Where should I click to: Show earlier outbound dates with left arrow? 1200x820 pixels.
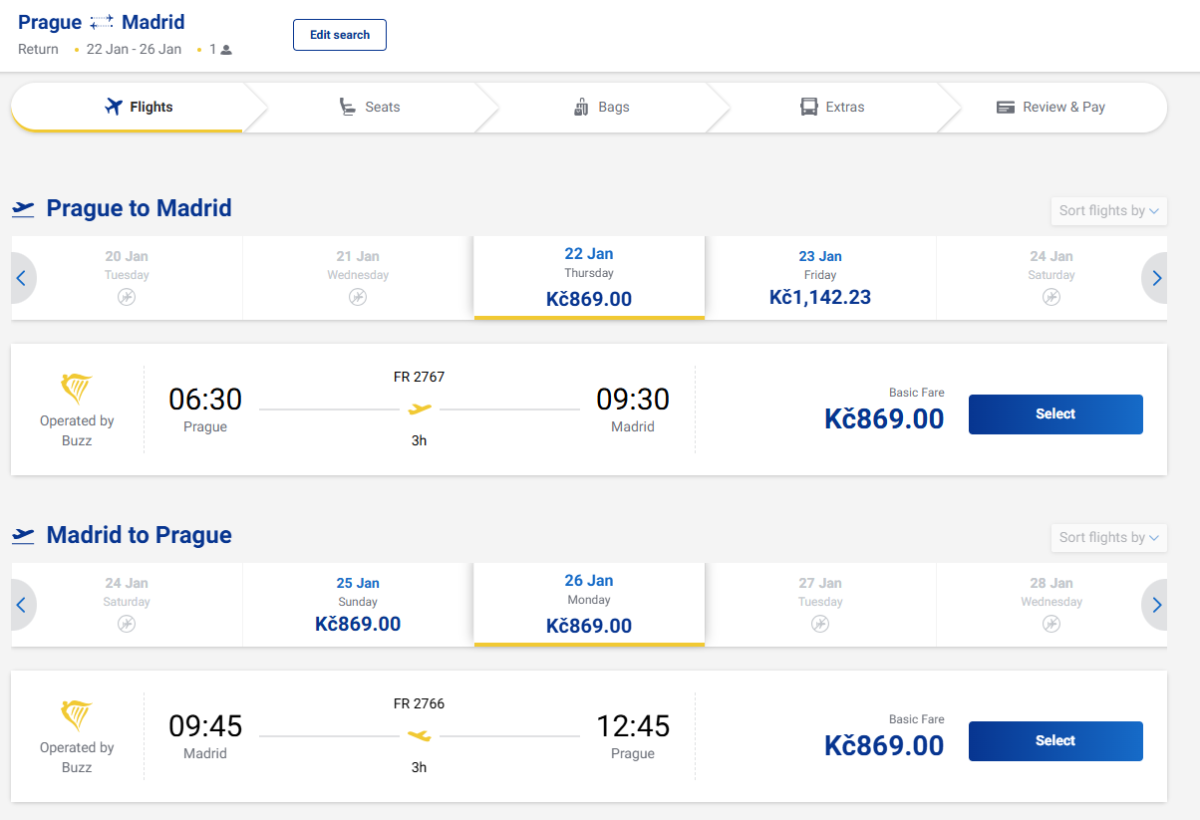coord(21,278)
